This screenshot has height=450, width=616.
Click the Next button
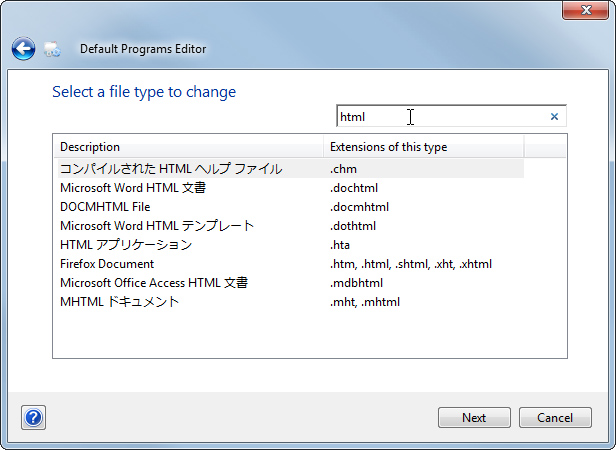[x=474, y=418]
